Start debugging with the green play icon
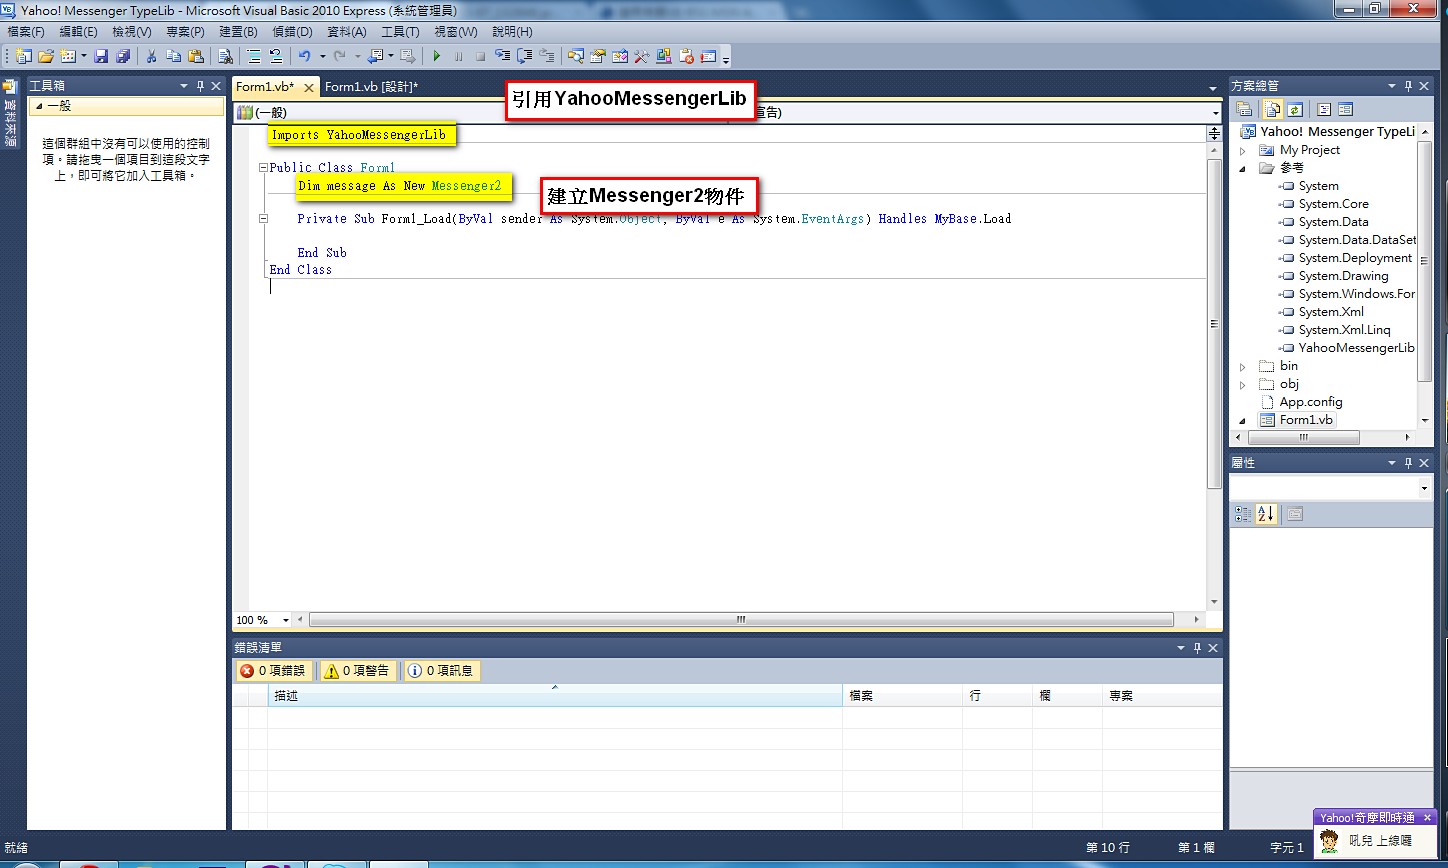Image resolution: width=1448 pixels, height=868 pixels. coord(437,56)
